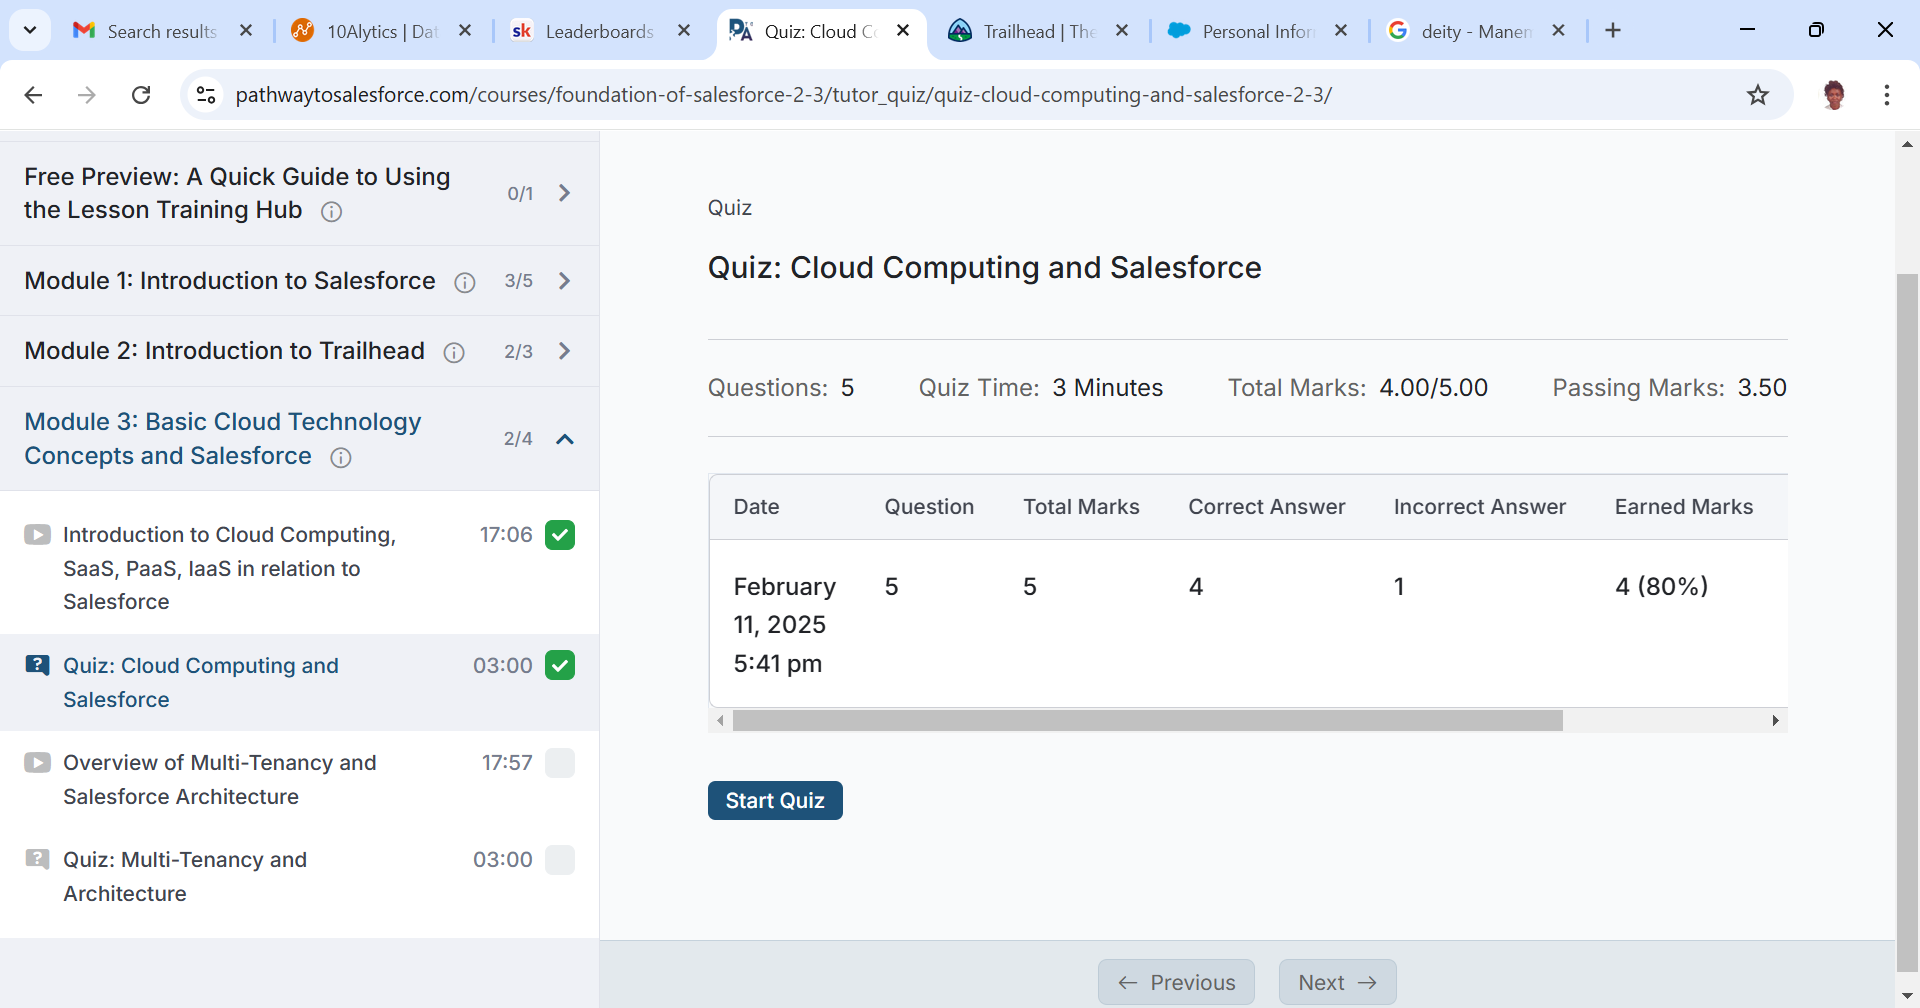Screen dimensions: 1920x1008
Task: Click the quiz icon beside Quiz: Multi-Tenancy and Architecture
Action: 37,859
